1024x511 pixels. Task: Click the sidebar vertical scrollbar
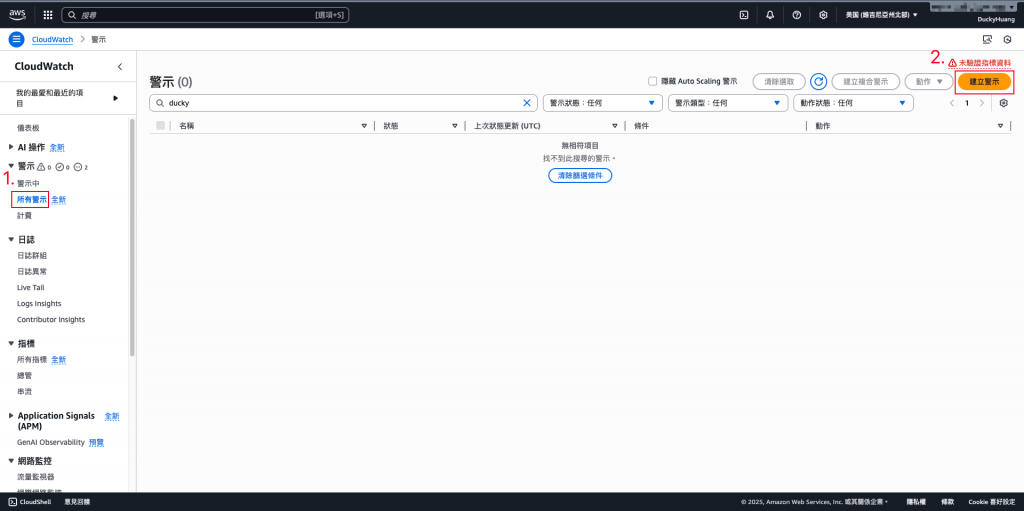tap(132, 237)
